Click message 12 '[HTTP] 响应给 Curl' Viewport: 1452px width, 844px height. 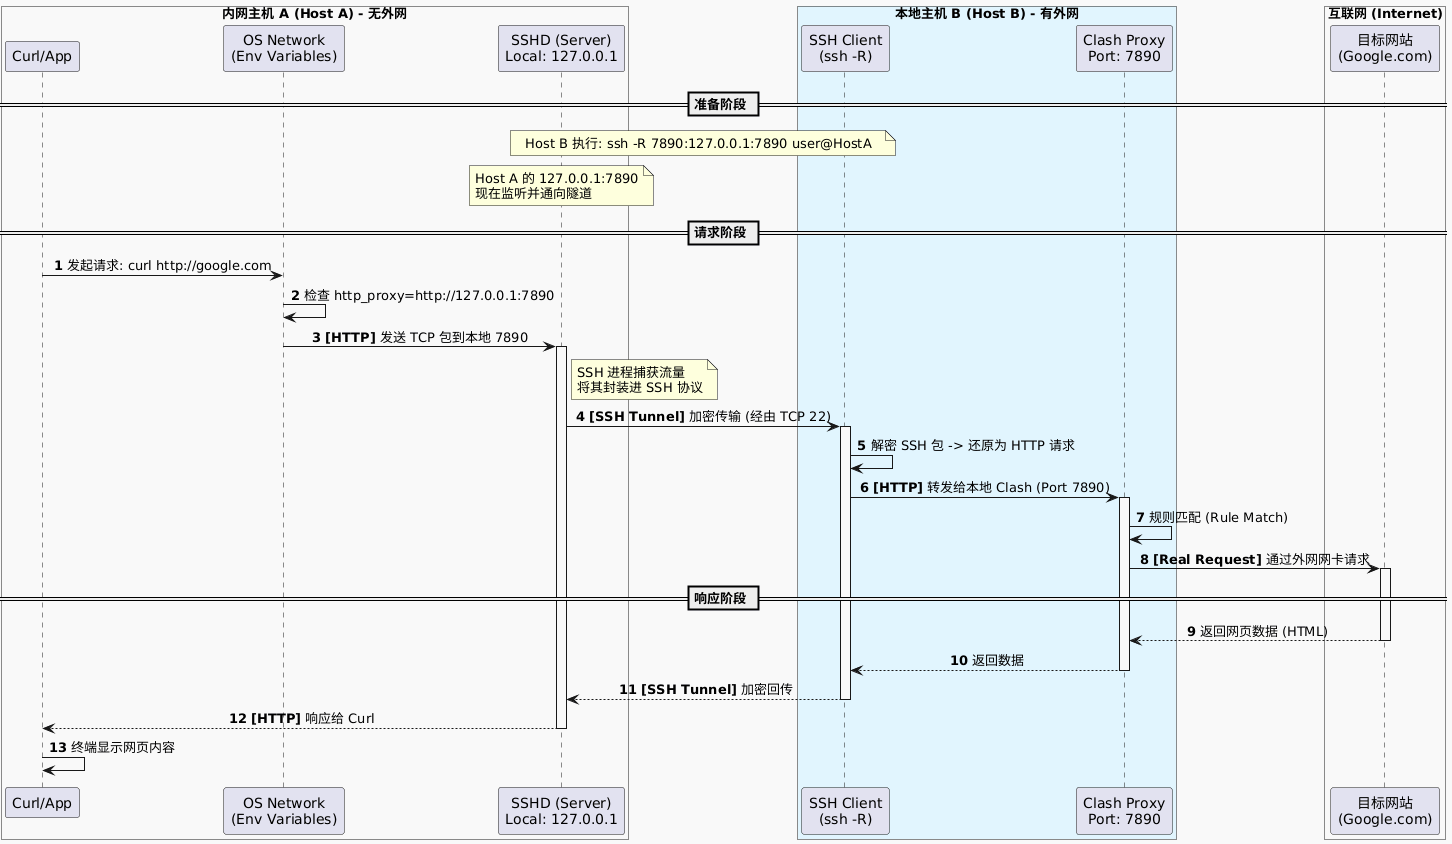302,718
